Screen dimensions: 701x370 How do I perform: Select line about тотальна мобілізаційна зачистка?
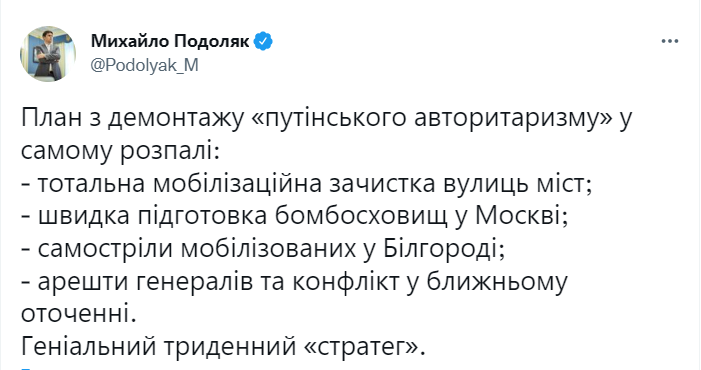pos(307,185)
